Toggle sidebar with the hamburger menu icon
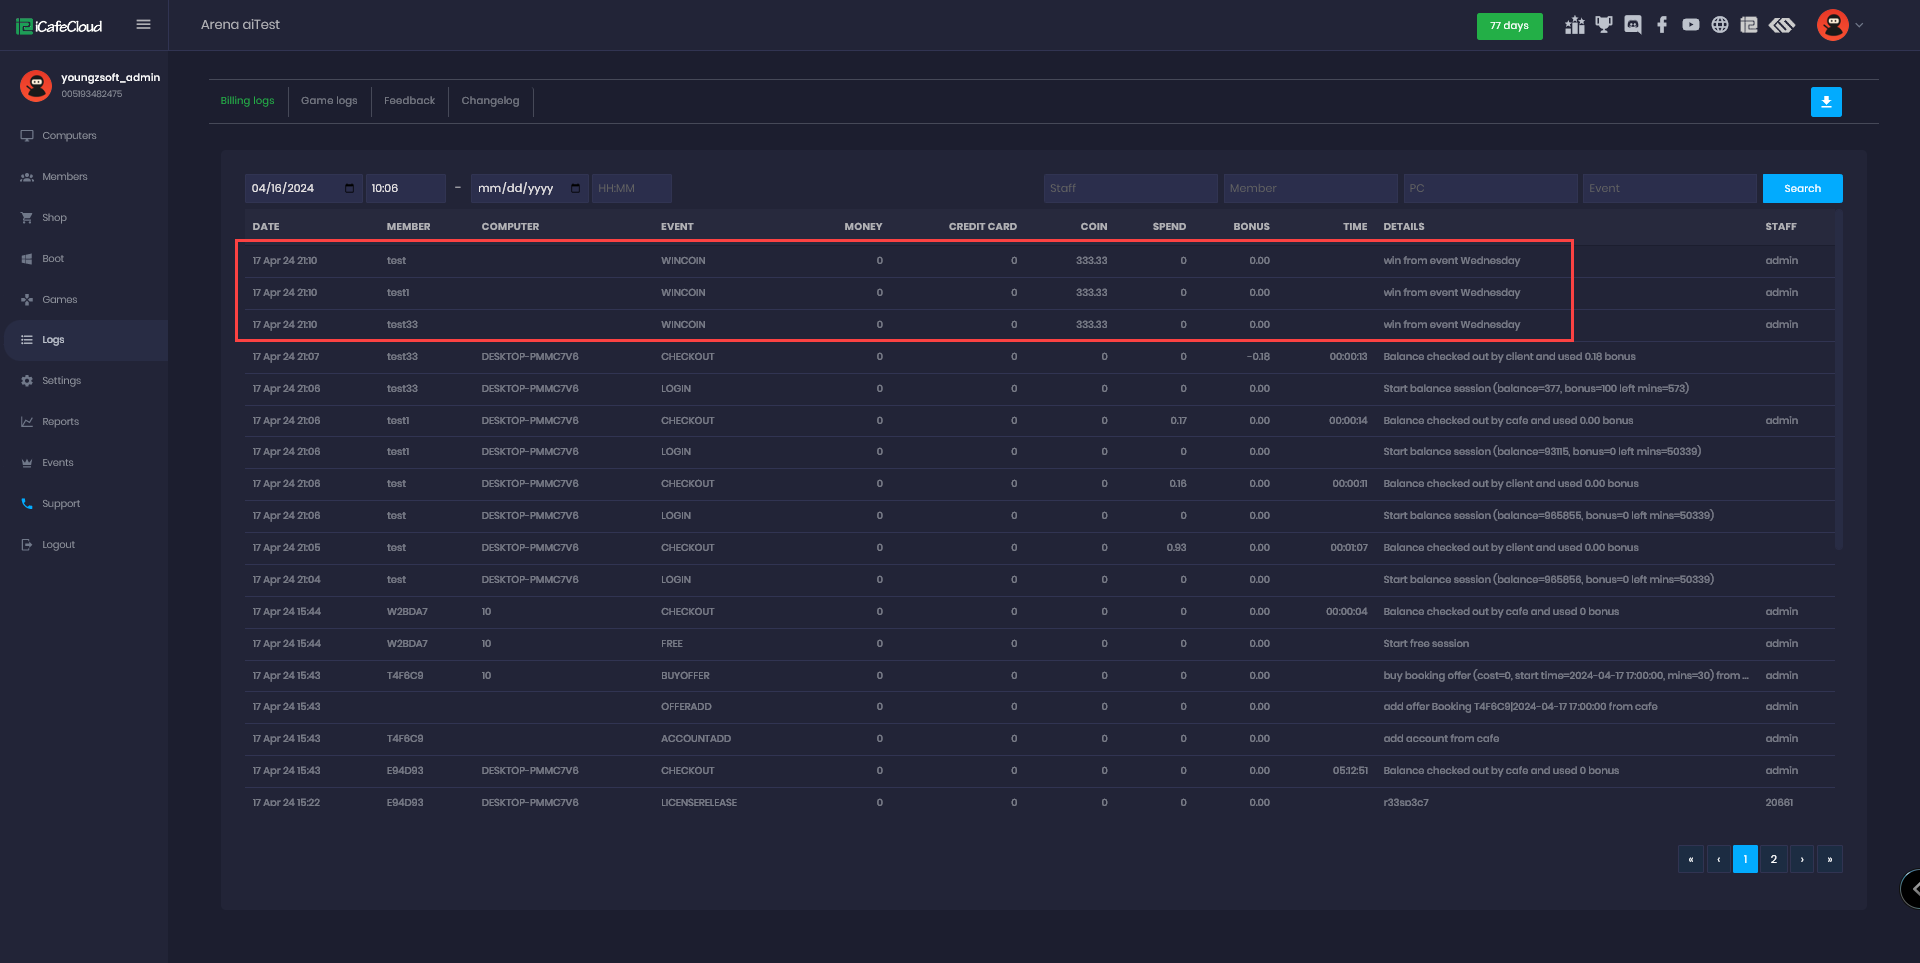 (143, 25)
